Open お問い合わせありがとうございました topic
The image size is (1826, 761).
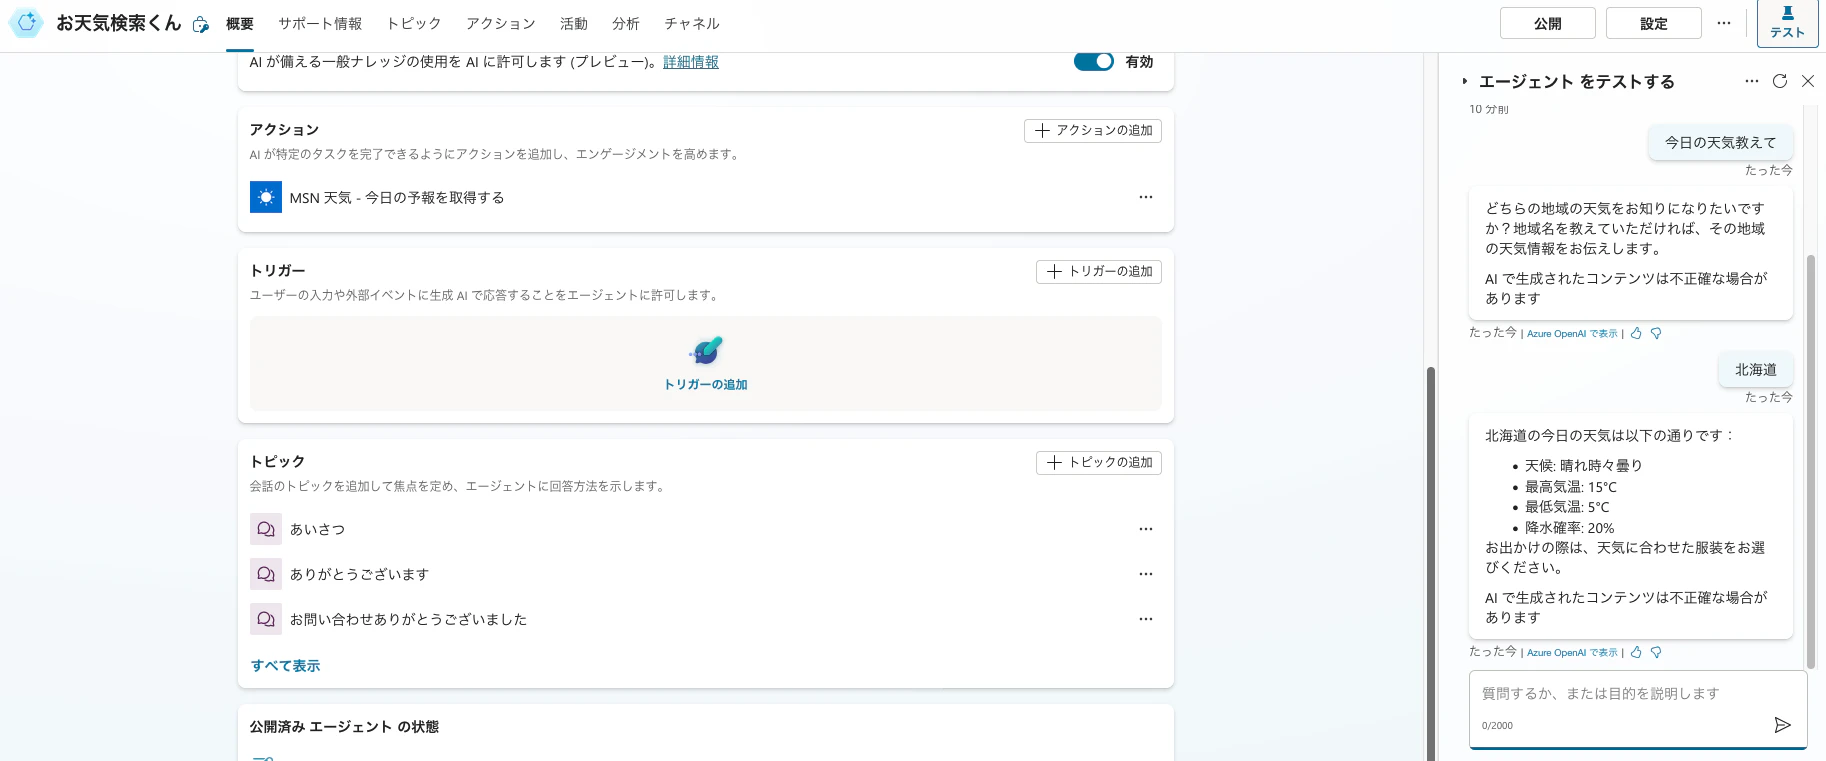coord(408,619)
